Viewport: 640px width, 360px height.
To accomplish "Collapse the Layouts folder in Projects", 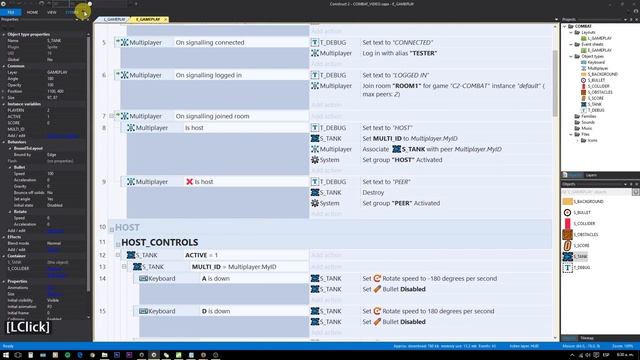I will tap(571, 32).
